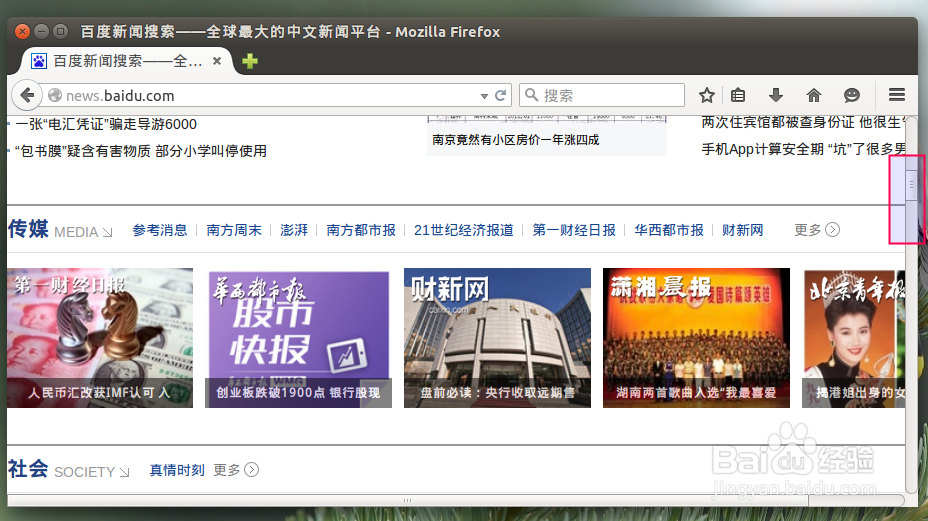Viewport: 928px width, 521px height.
Task: Show bookmarks list icon
Action: pos(738,95)
